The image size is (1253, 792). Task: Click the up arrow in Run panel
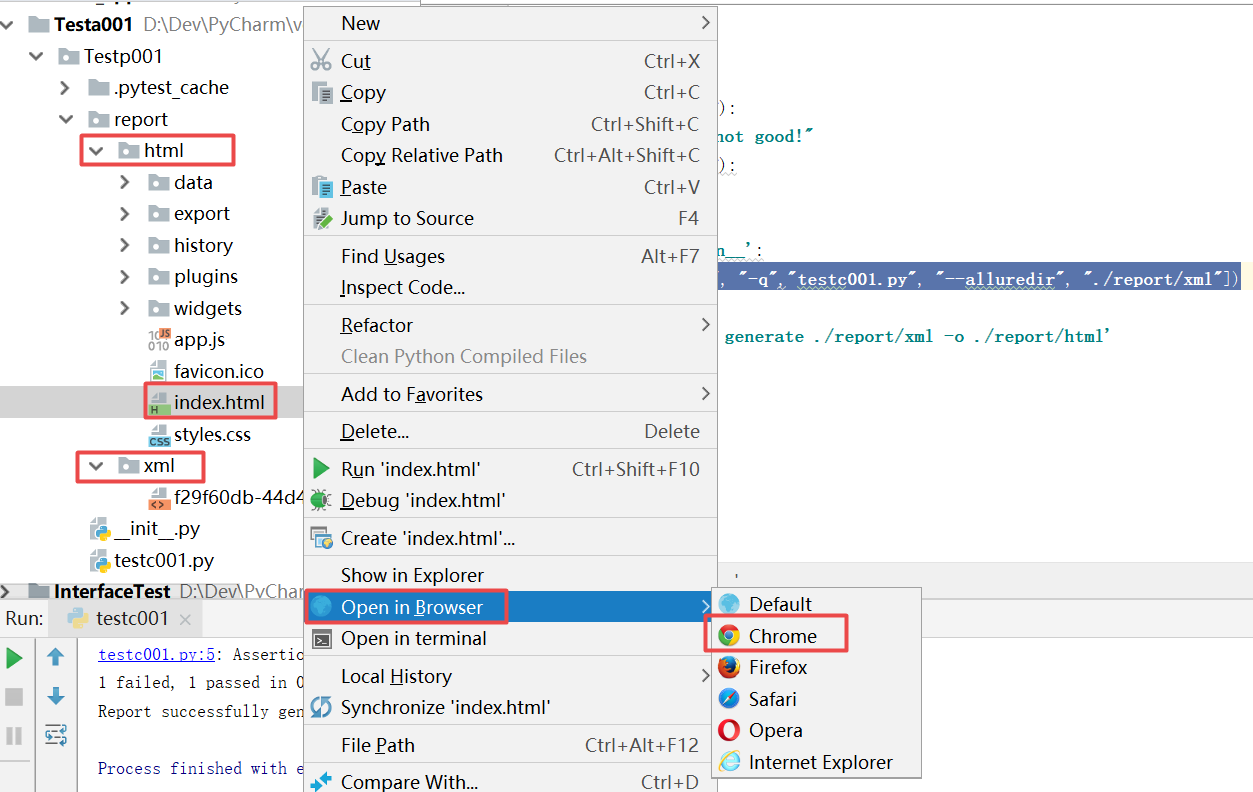[56, 657]
